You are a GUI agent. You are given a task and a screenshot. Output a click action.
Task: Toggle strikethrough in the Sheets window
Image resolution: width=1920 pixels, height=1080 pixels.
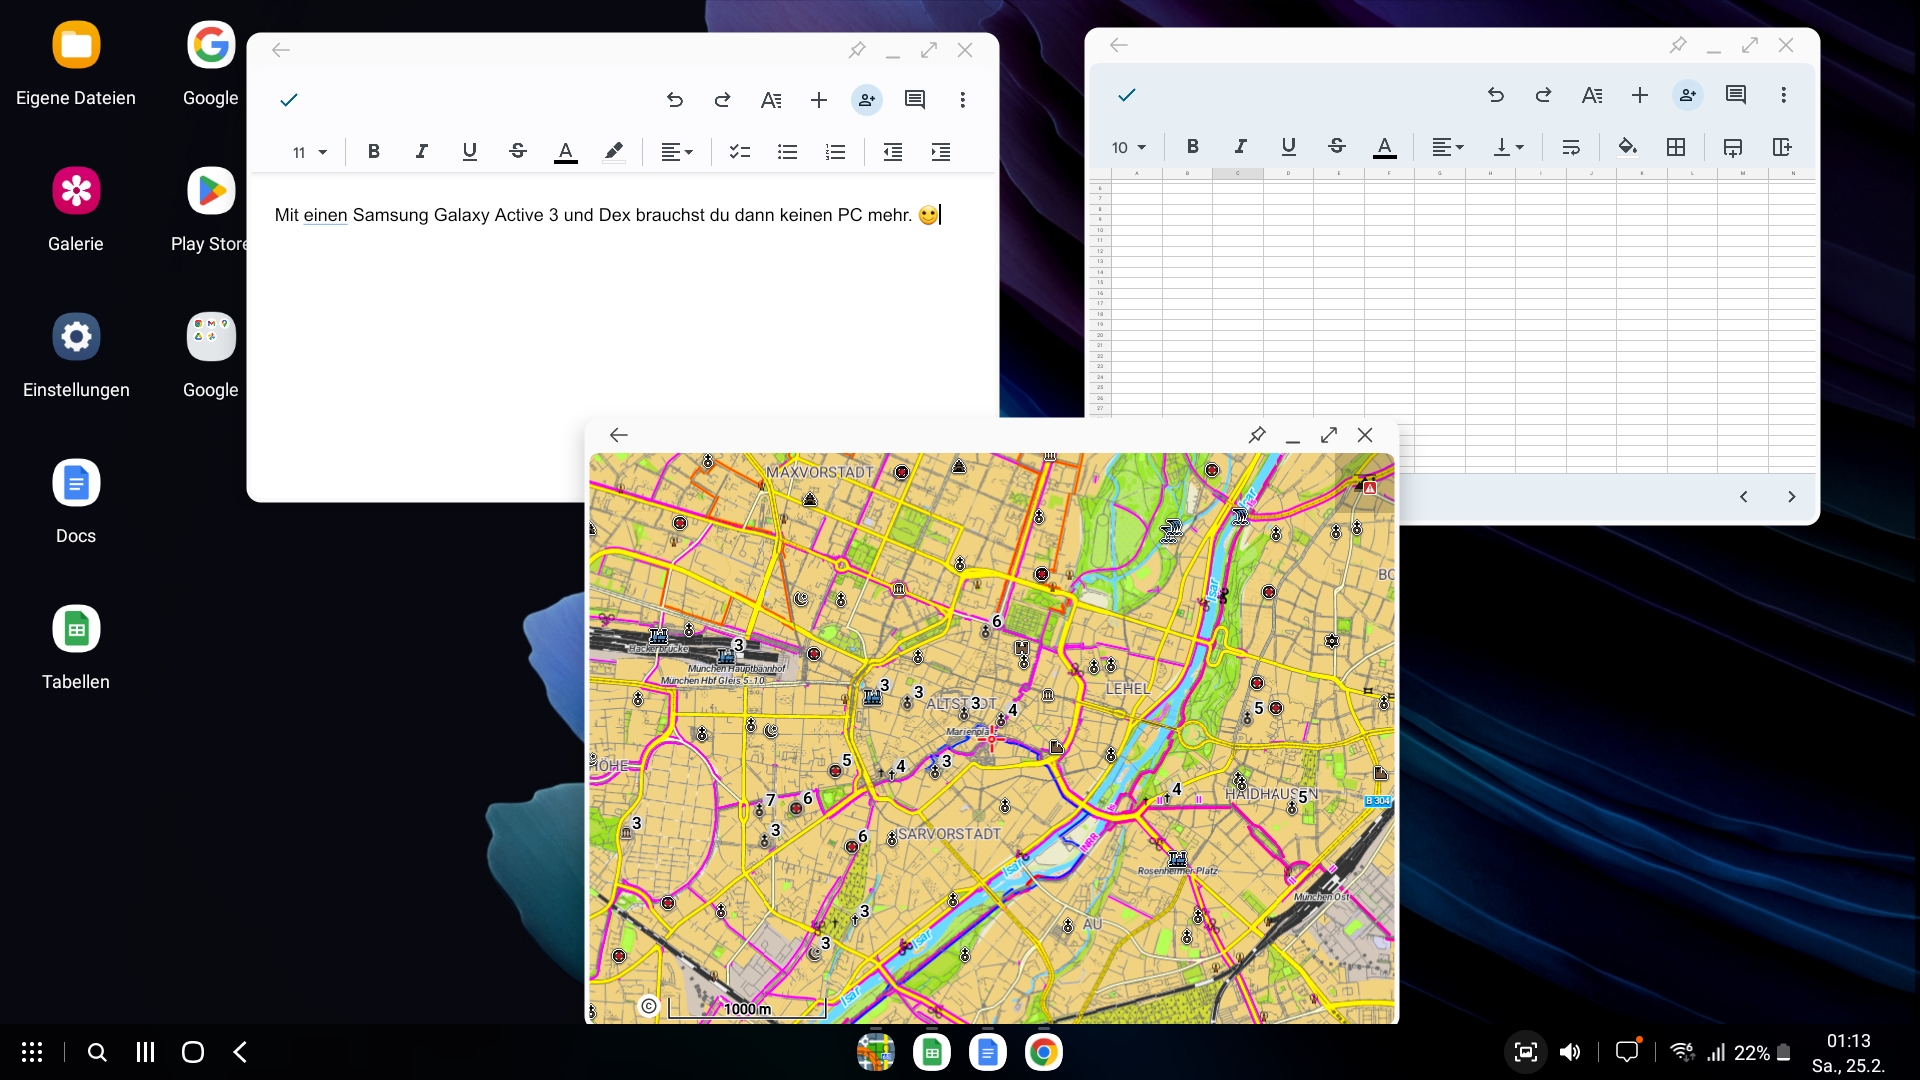(1337, 147)
